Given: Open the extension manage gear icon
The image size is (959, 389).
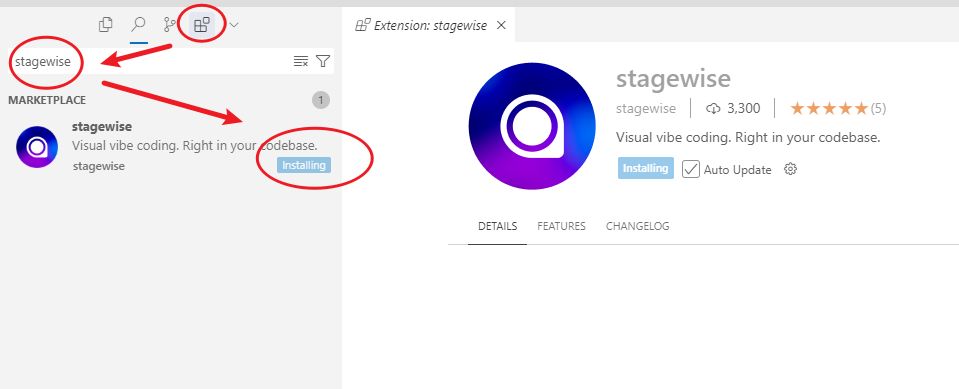Looking at the screenshot, I should point(790,169).
